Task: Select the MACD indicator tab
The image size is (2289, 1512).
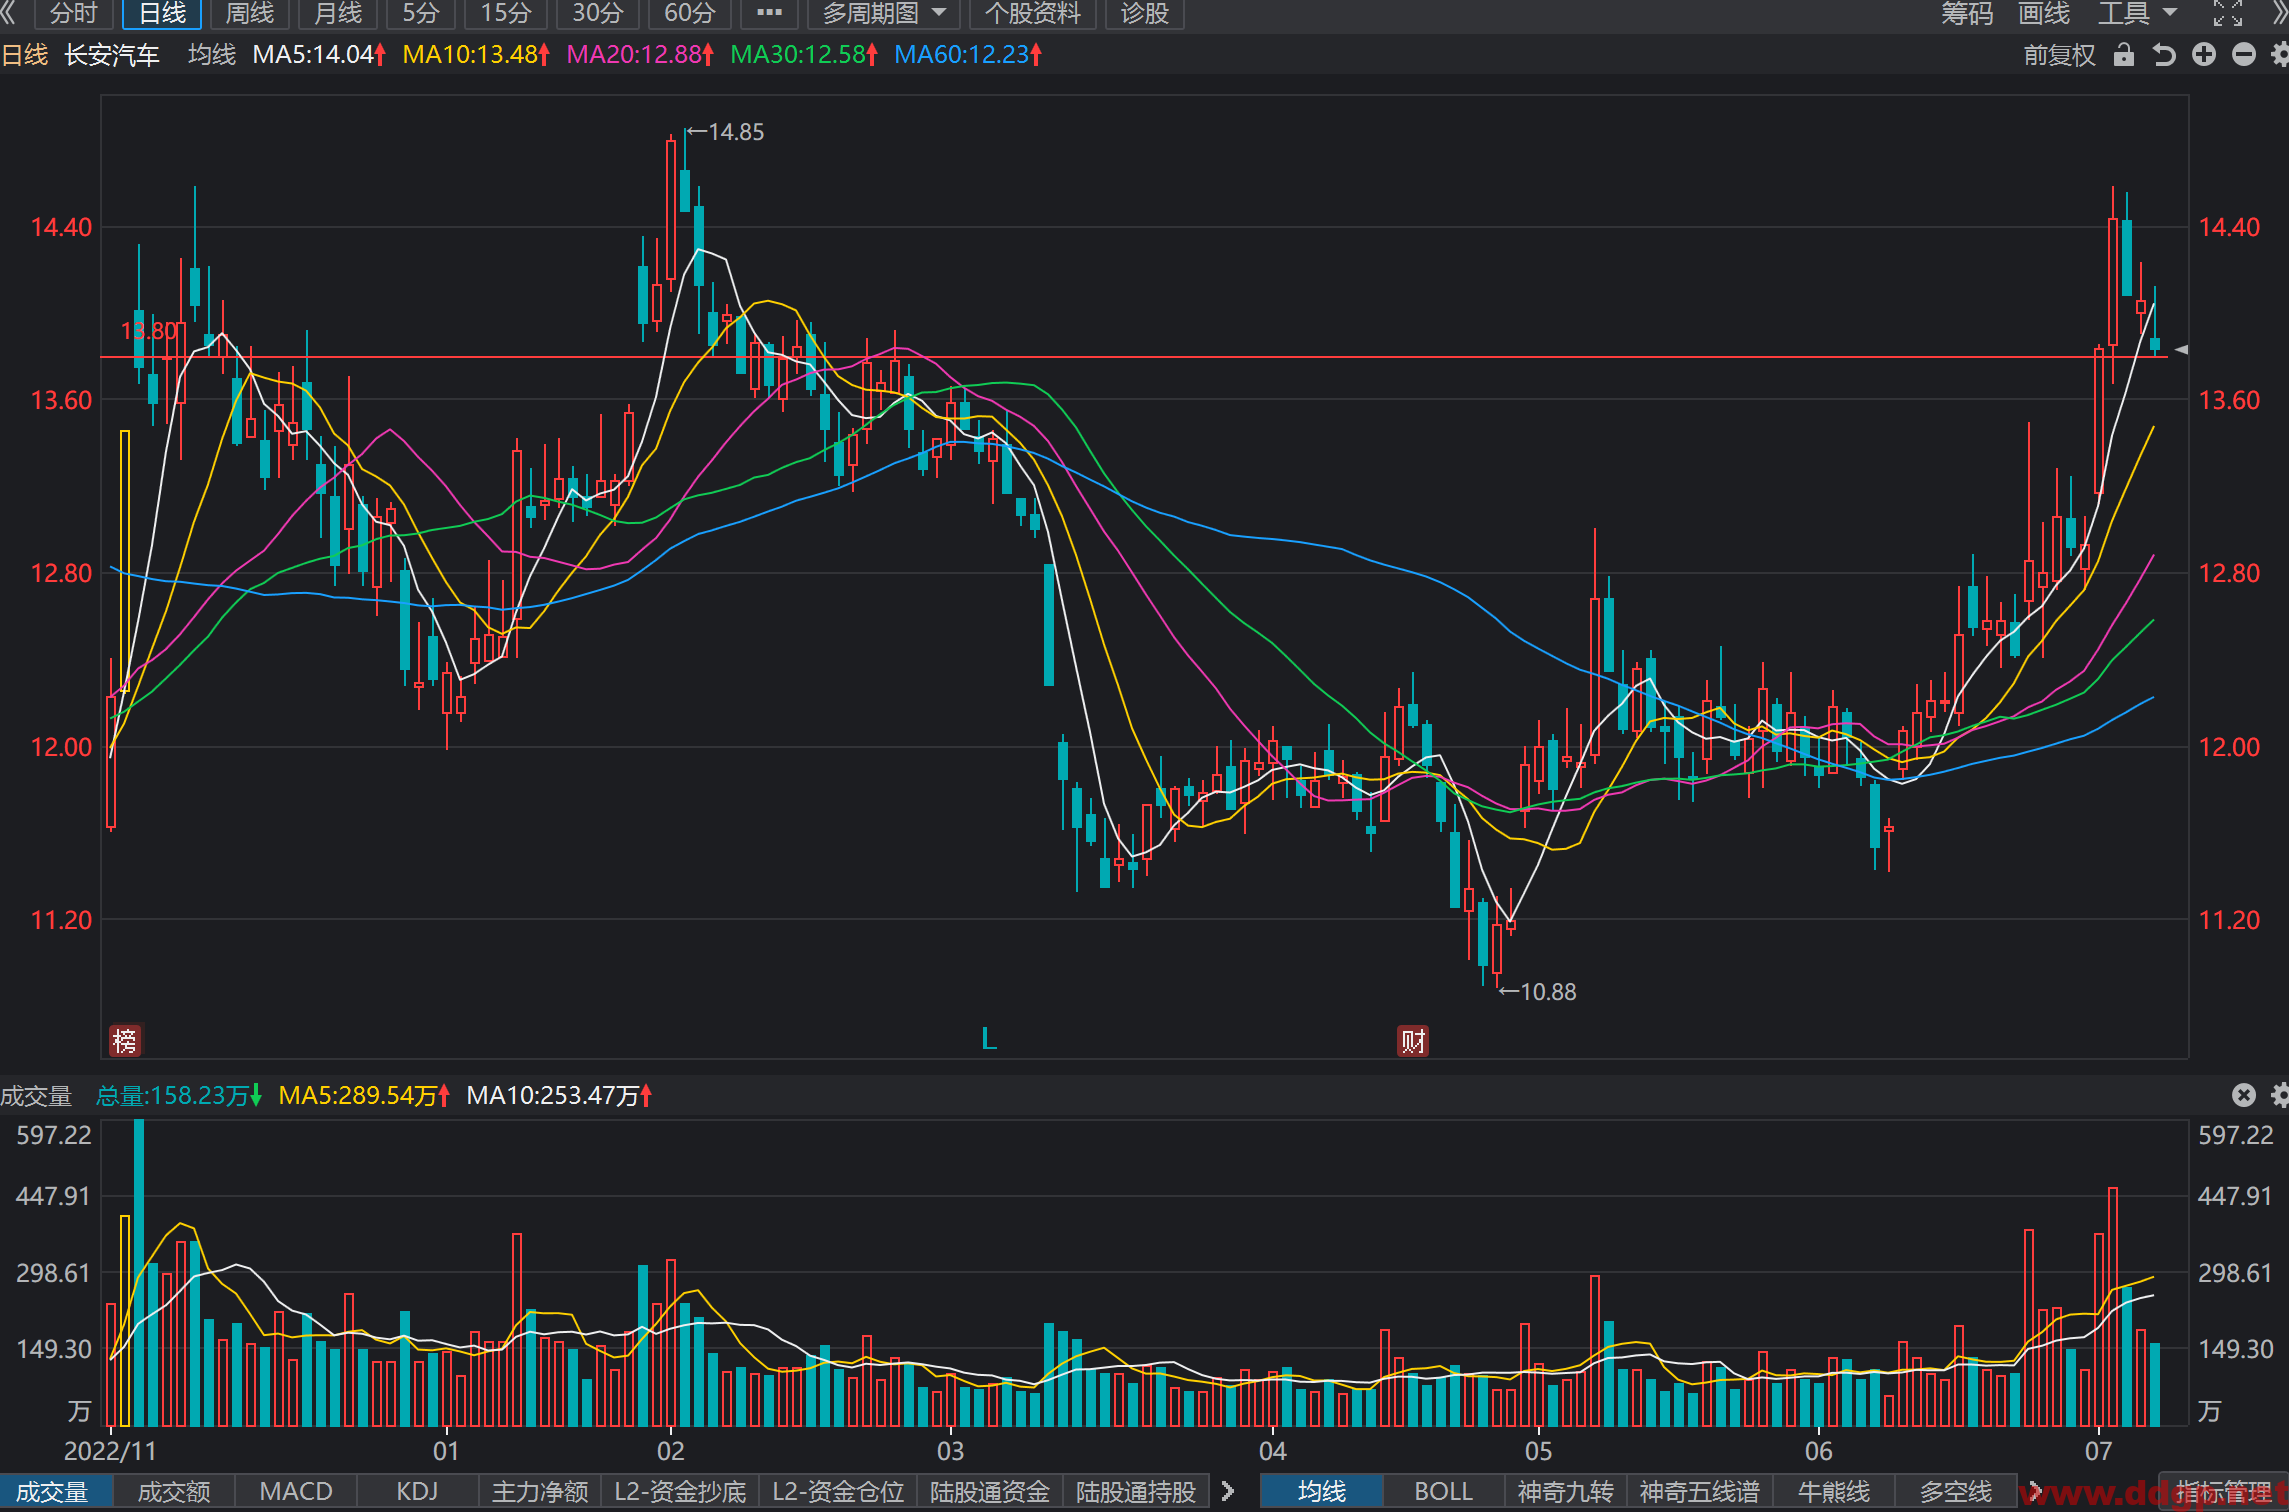Action: click(296, 1491)
